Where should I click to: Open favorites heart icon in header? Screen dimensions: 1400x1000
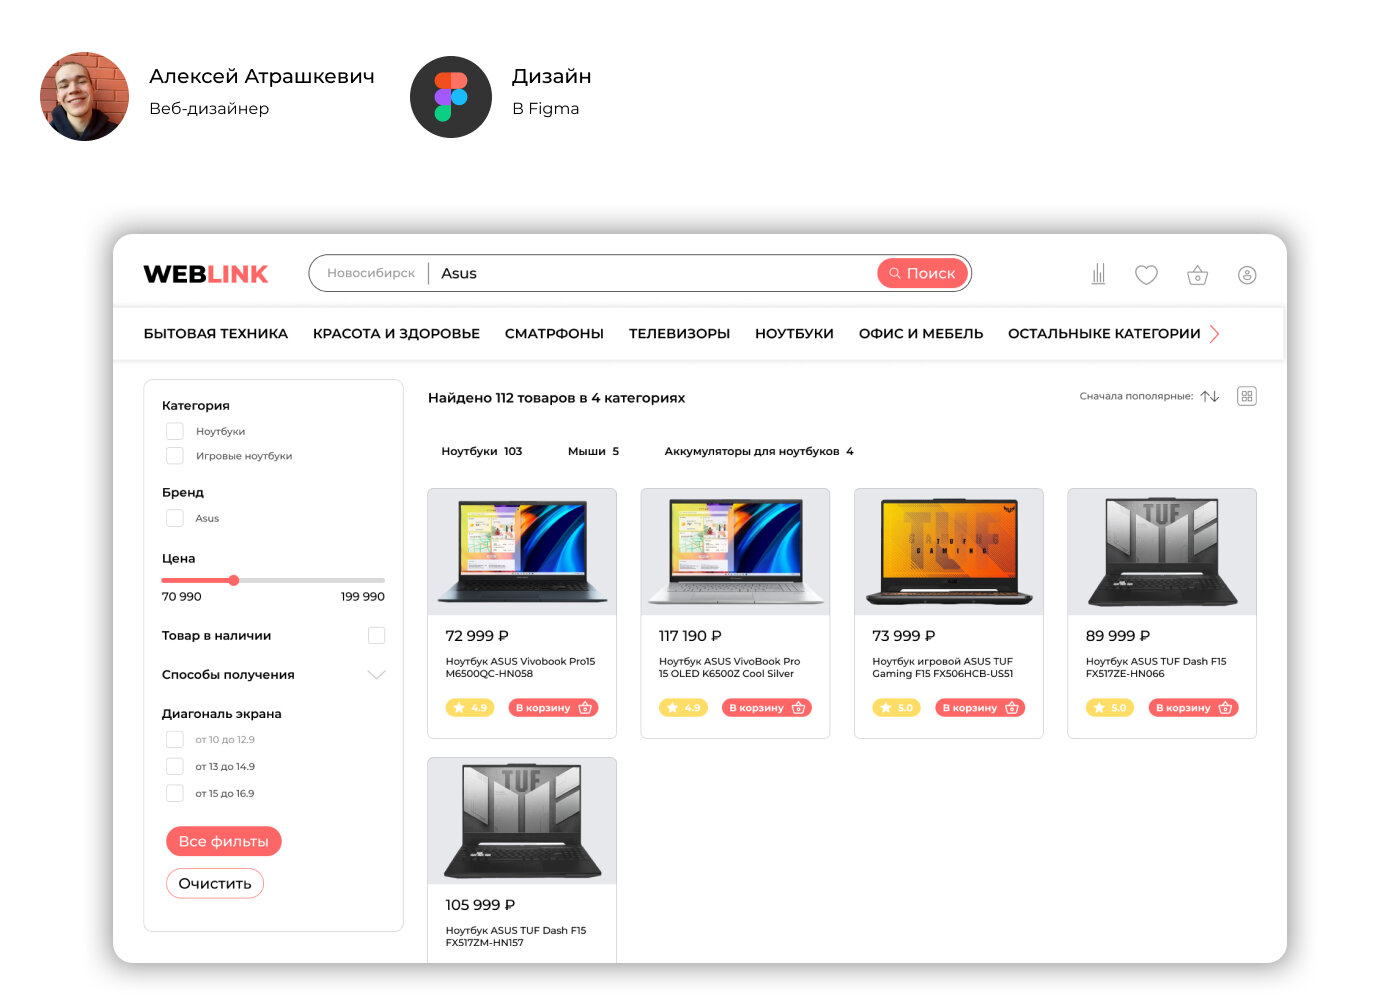pyautogui.click(x=1146, y=274)
